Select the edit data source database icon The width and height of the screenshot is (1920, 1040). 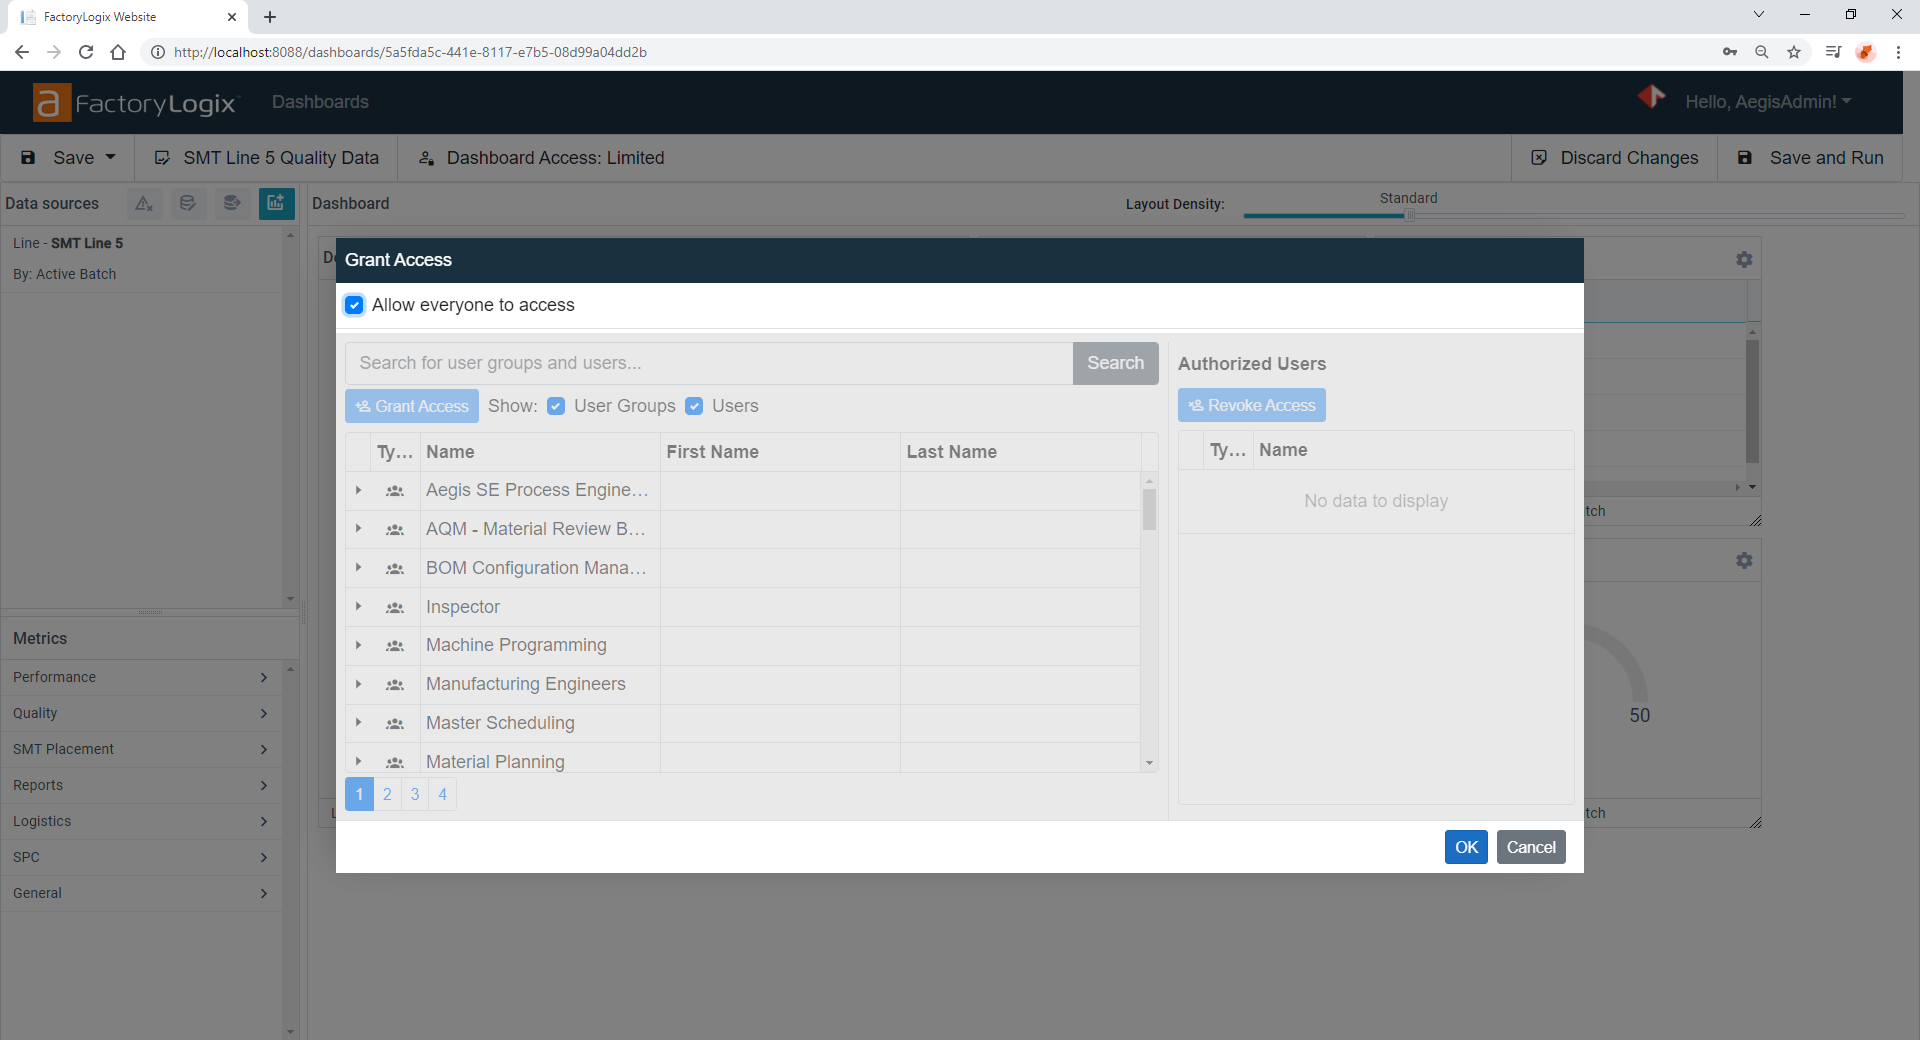187,203
